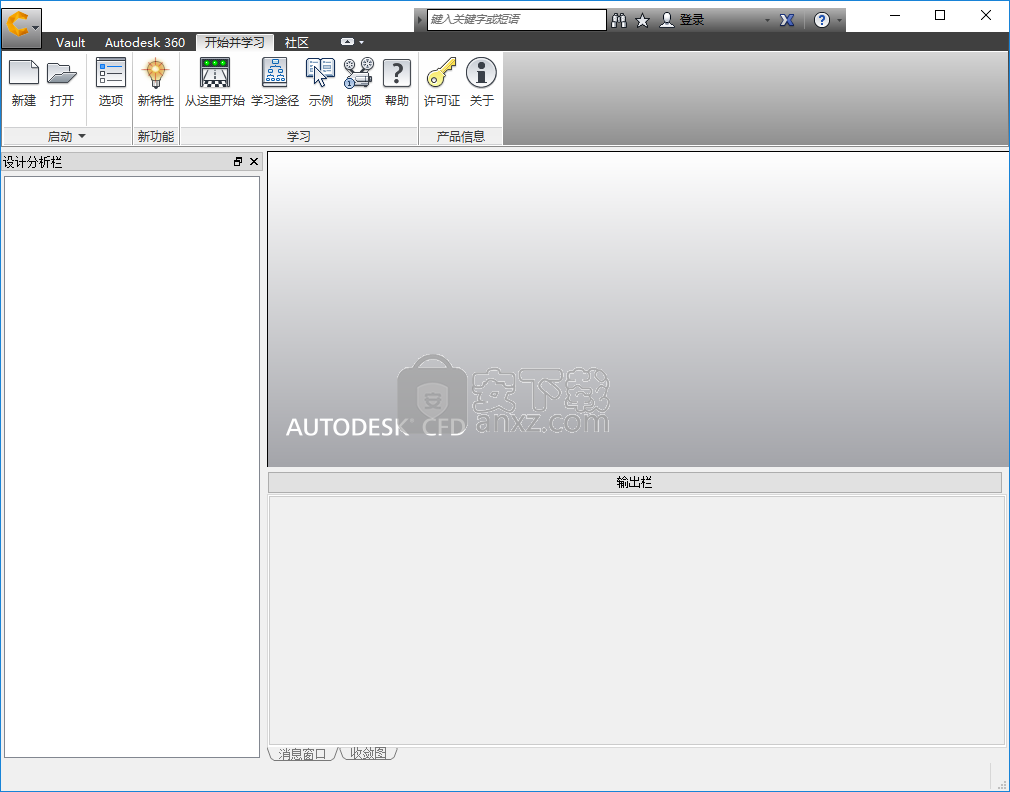1010x792 pixels.
Task: Open the 学习途径 learning path icon
Action: 275,73
